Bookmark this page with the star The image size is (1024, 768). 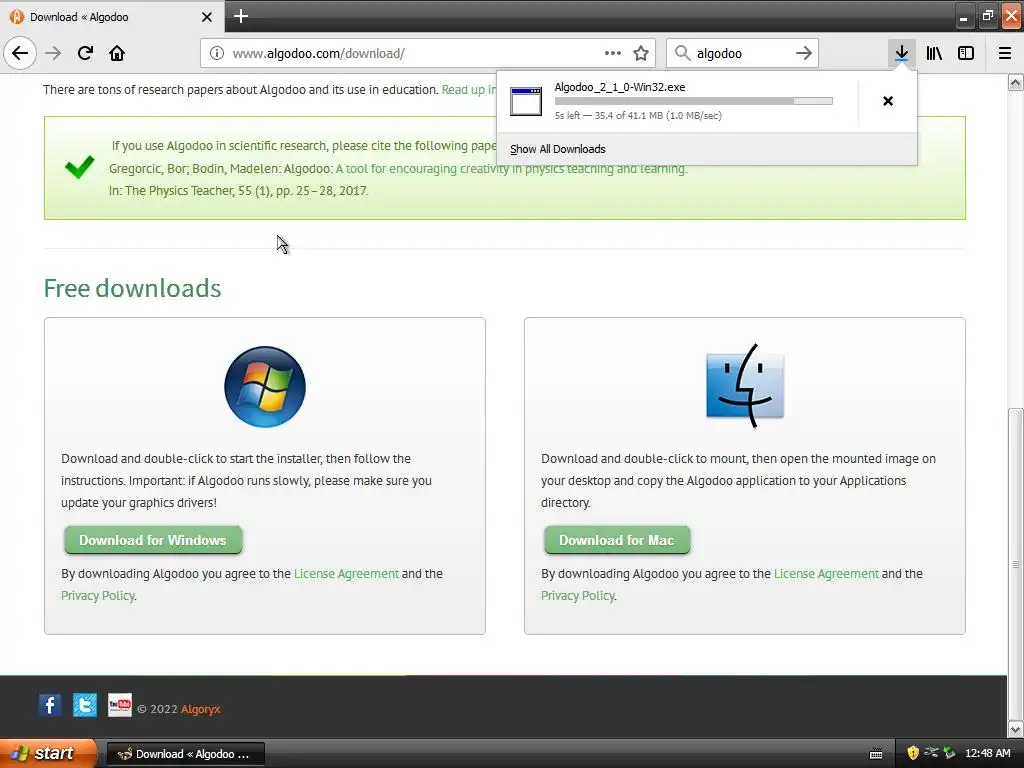pyautogui.click(x=641, y=53)
